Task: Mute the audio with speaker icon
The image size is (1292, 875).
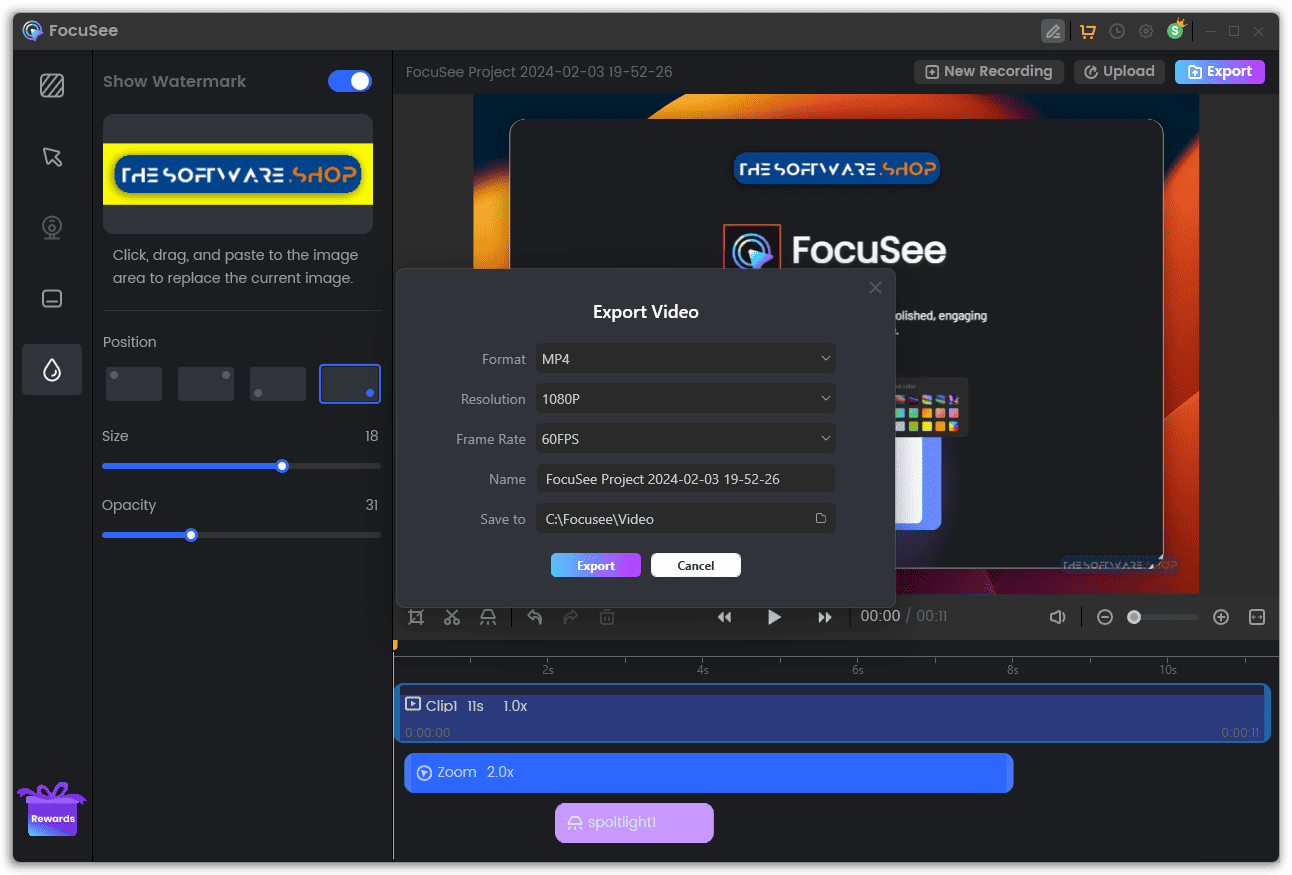Action: (1057, 617)
